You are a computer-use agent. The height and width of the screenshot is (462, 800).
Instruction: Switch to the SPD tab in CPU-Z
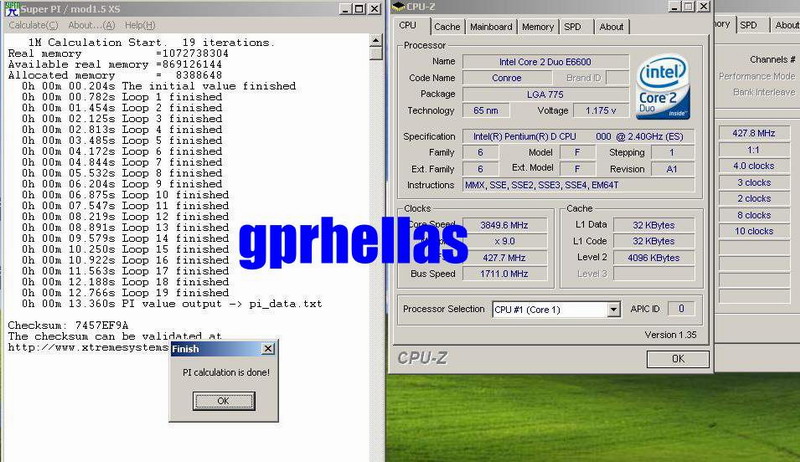(572, 27)
